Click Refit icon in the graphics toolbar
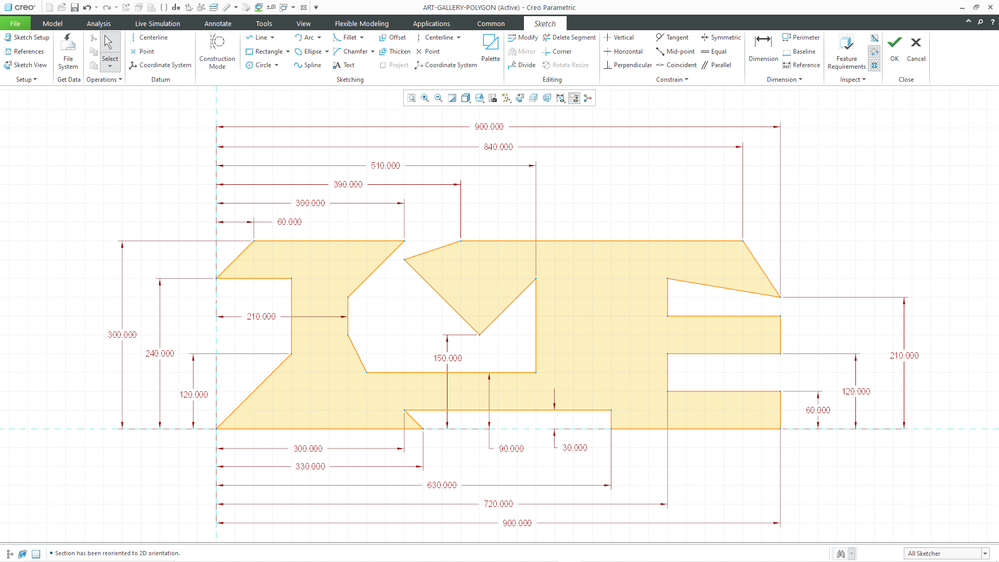The width and height of the screenshot is (999, 562). [411, 98]
